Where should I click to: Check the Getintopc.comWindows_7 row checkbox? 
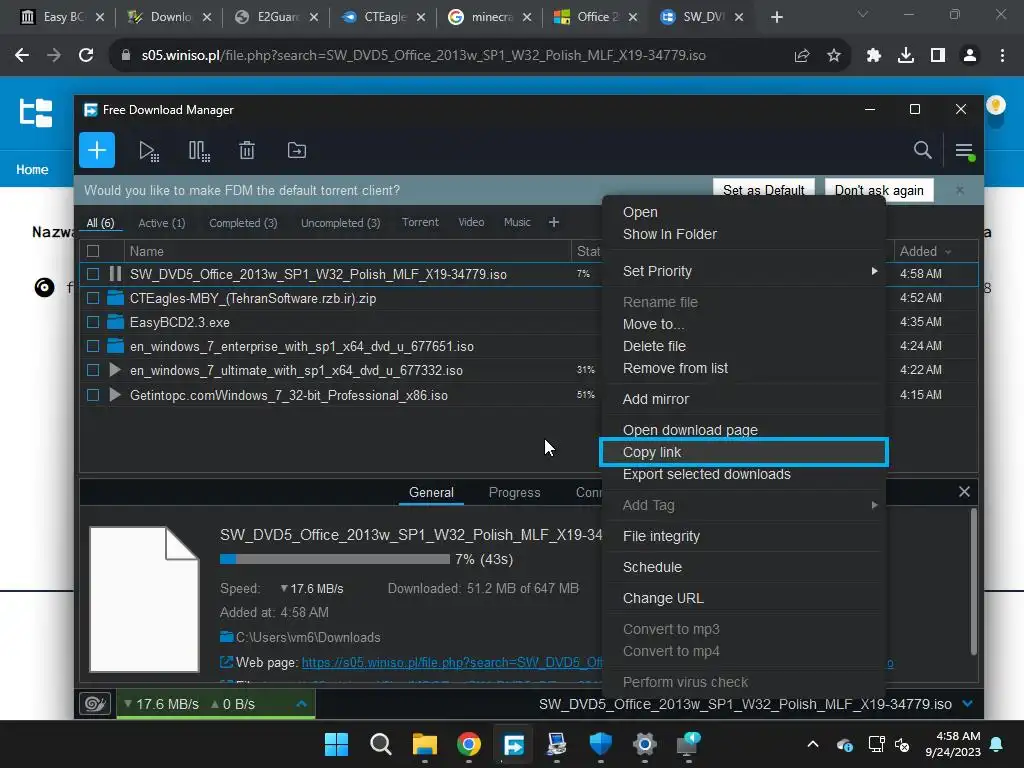point(93,394)
